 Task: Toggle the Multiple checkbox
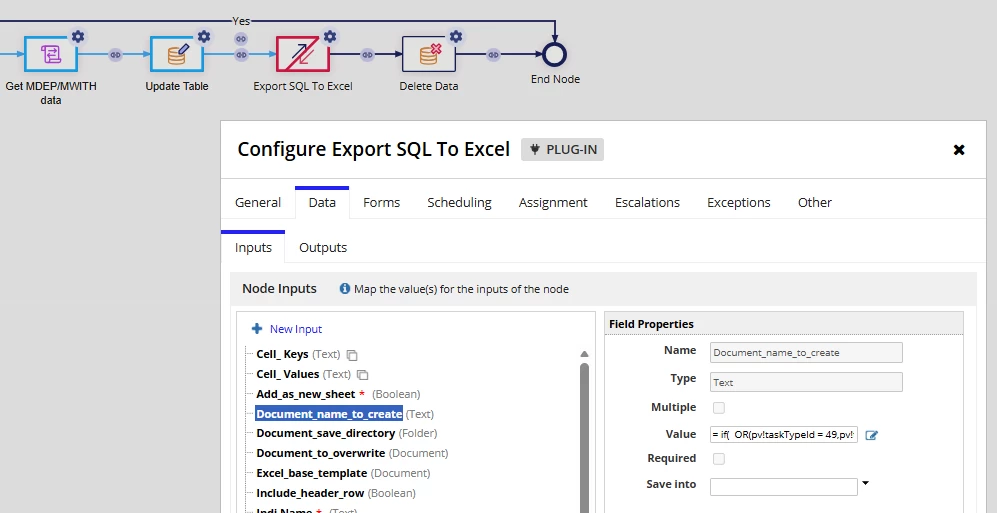tap(719, 407)
